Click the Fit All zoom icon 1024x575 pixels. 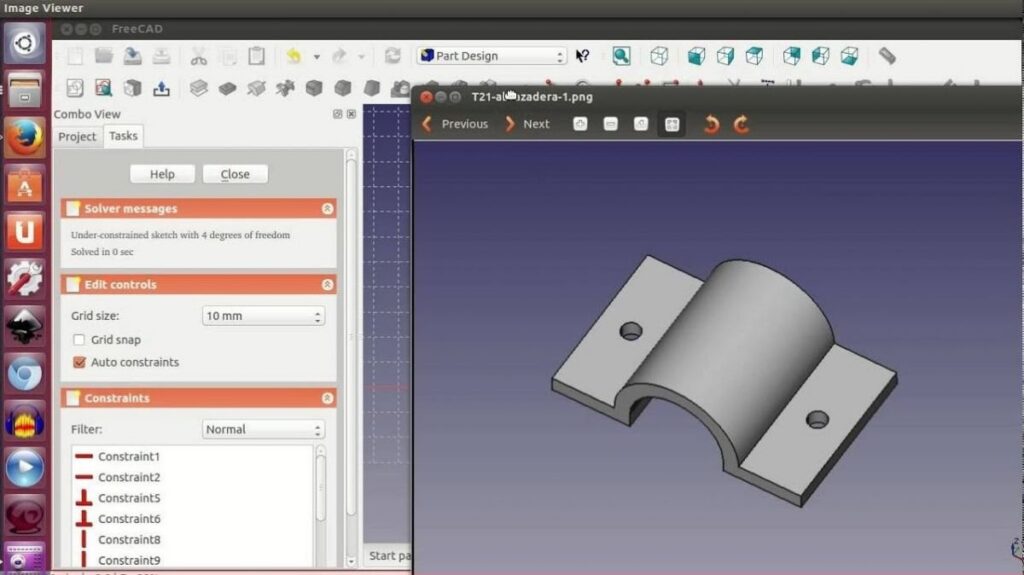pos(621,56)
